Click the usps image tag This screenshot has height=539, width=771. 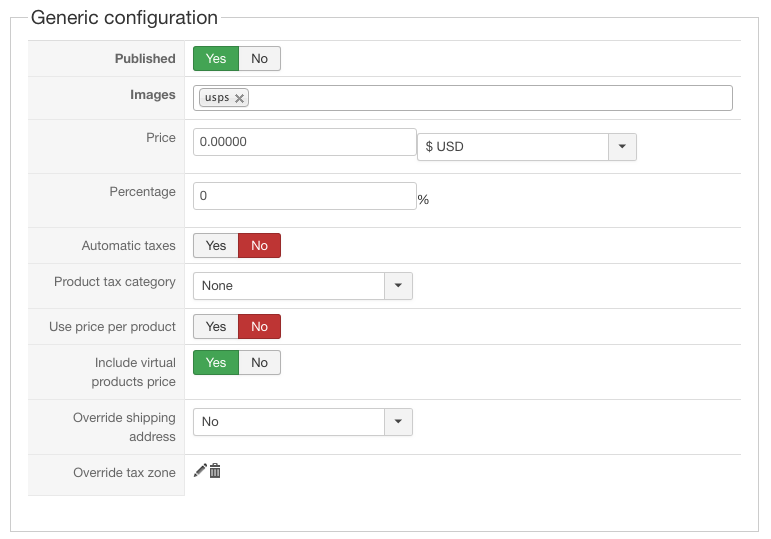click(x=216, y=98)
